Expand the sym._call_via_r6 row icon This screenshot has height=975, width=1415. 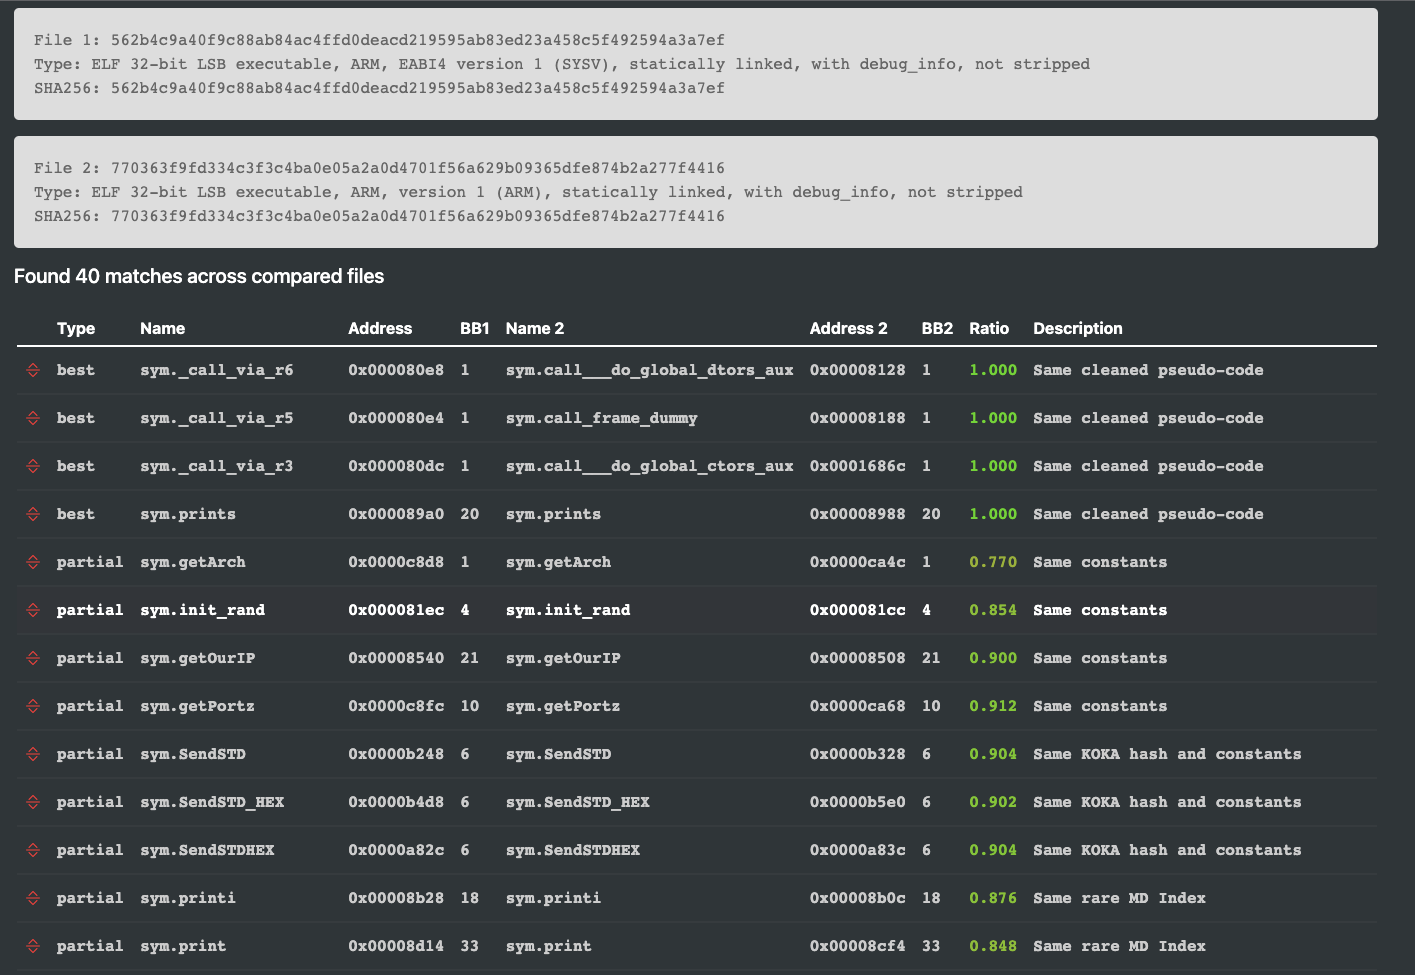point(33,370)
